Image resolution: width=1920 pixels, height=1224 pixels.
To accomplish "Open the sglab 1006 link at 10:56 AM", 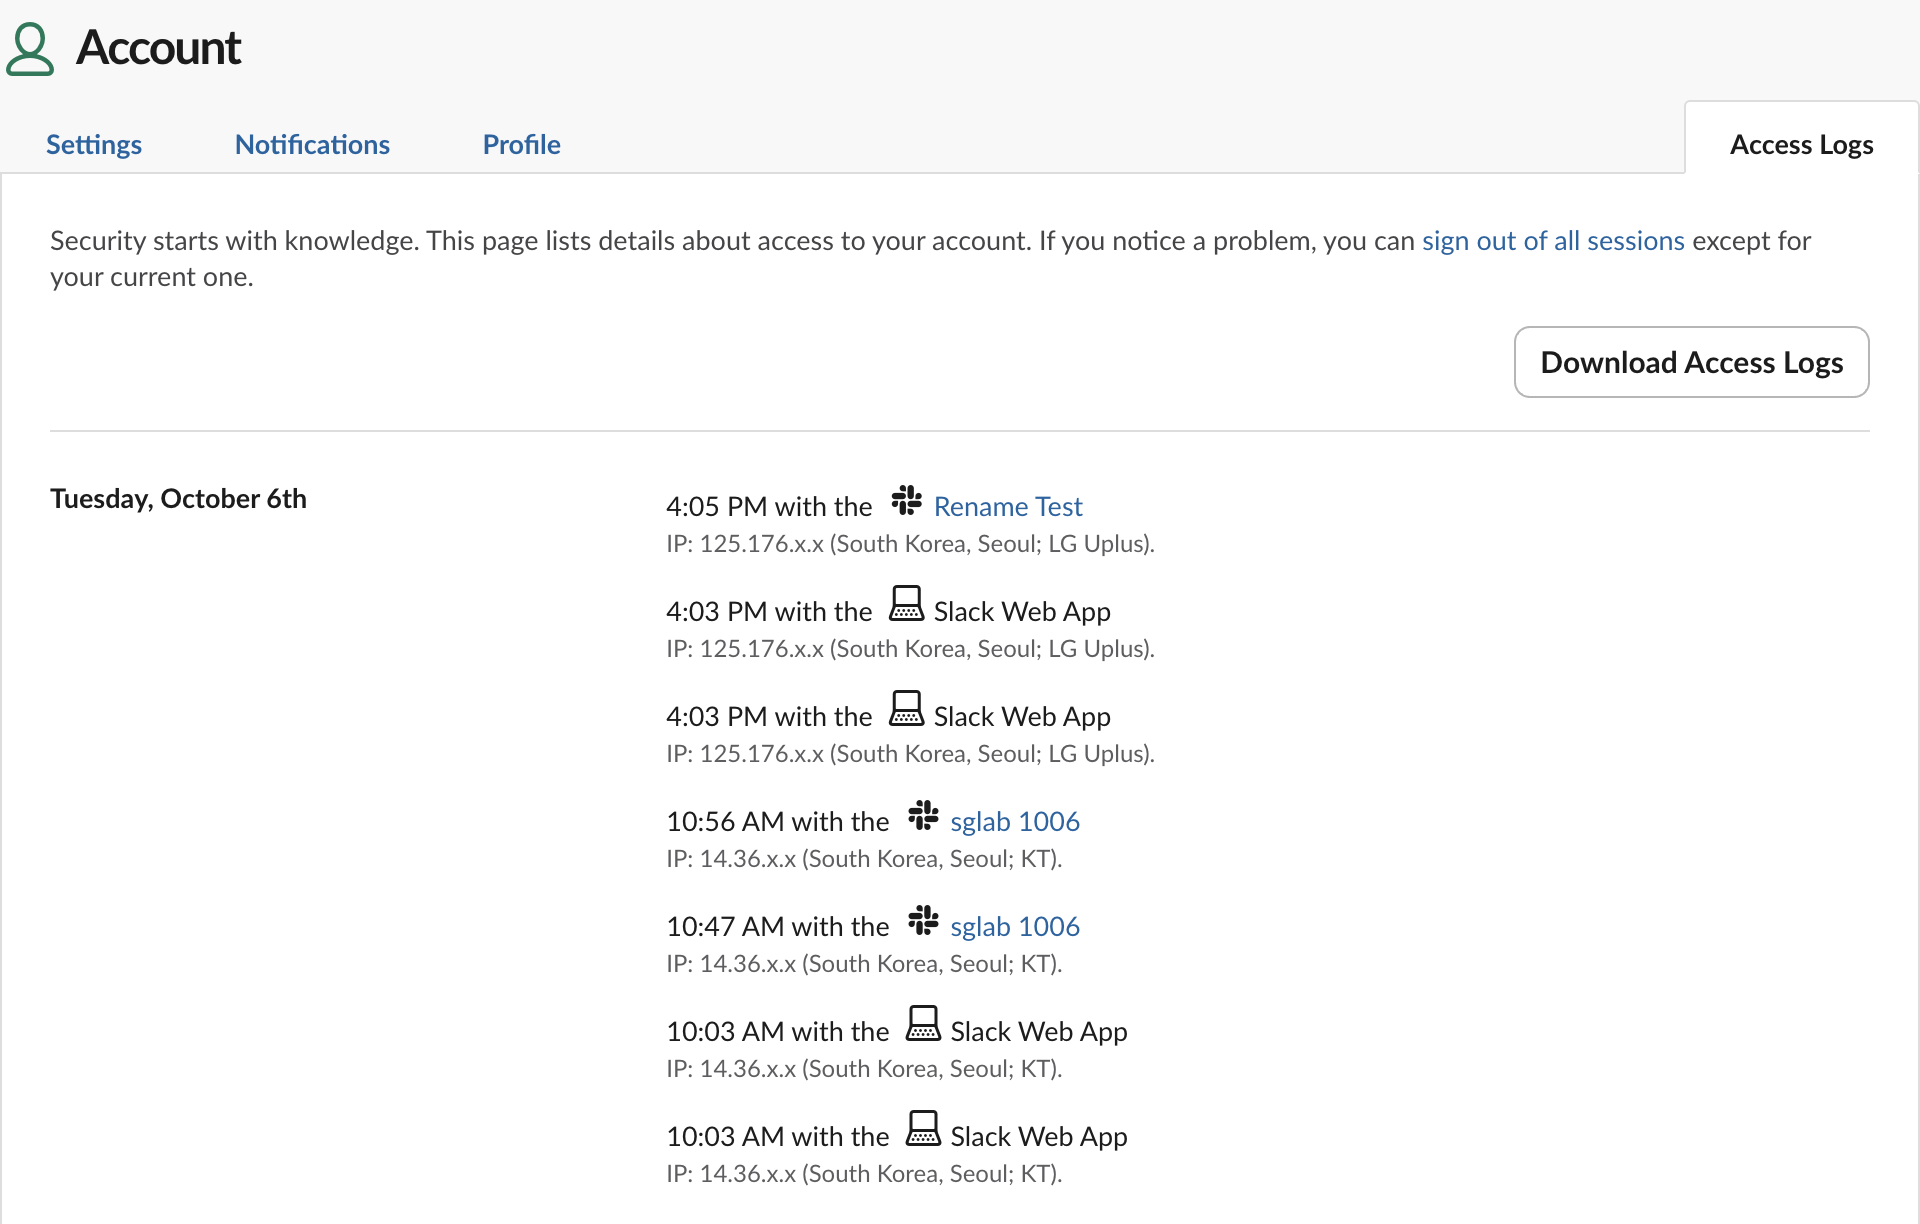I will click(x=1015, y=822).
